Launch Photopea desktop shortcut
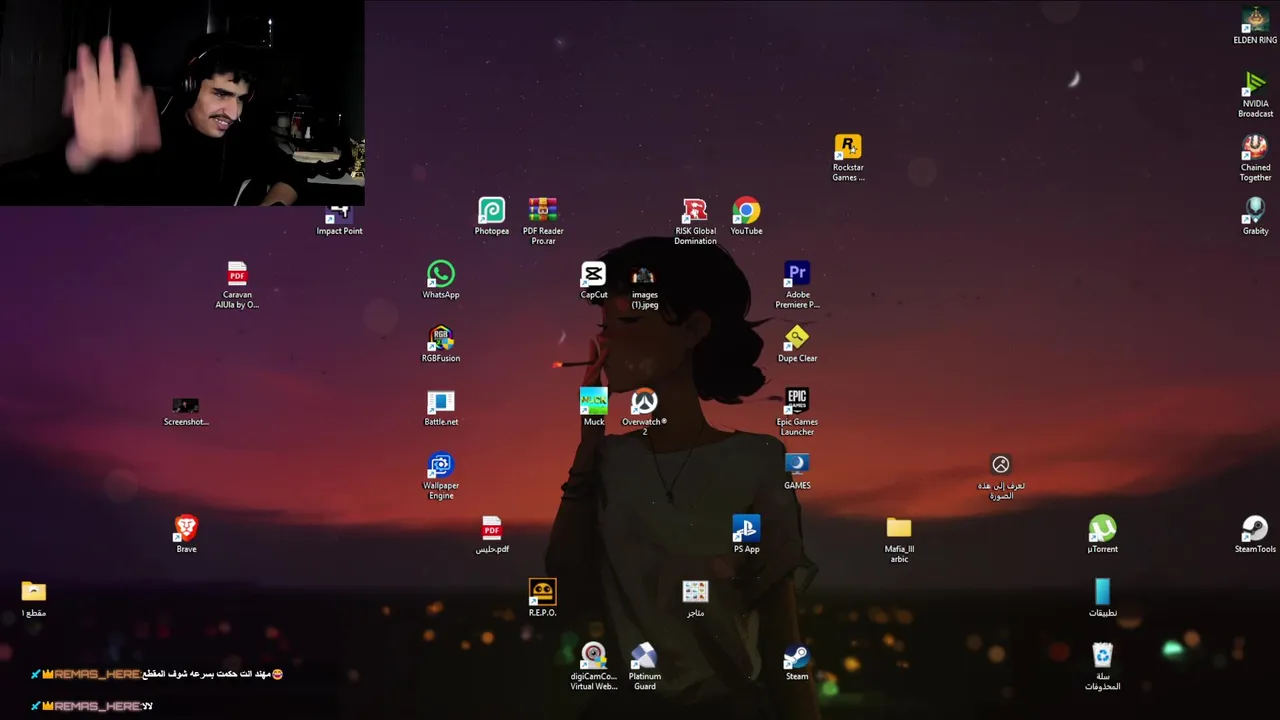Screen dimensions: 1280x720 pos(491,216)
